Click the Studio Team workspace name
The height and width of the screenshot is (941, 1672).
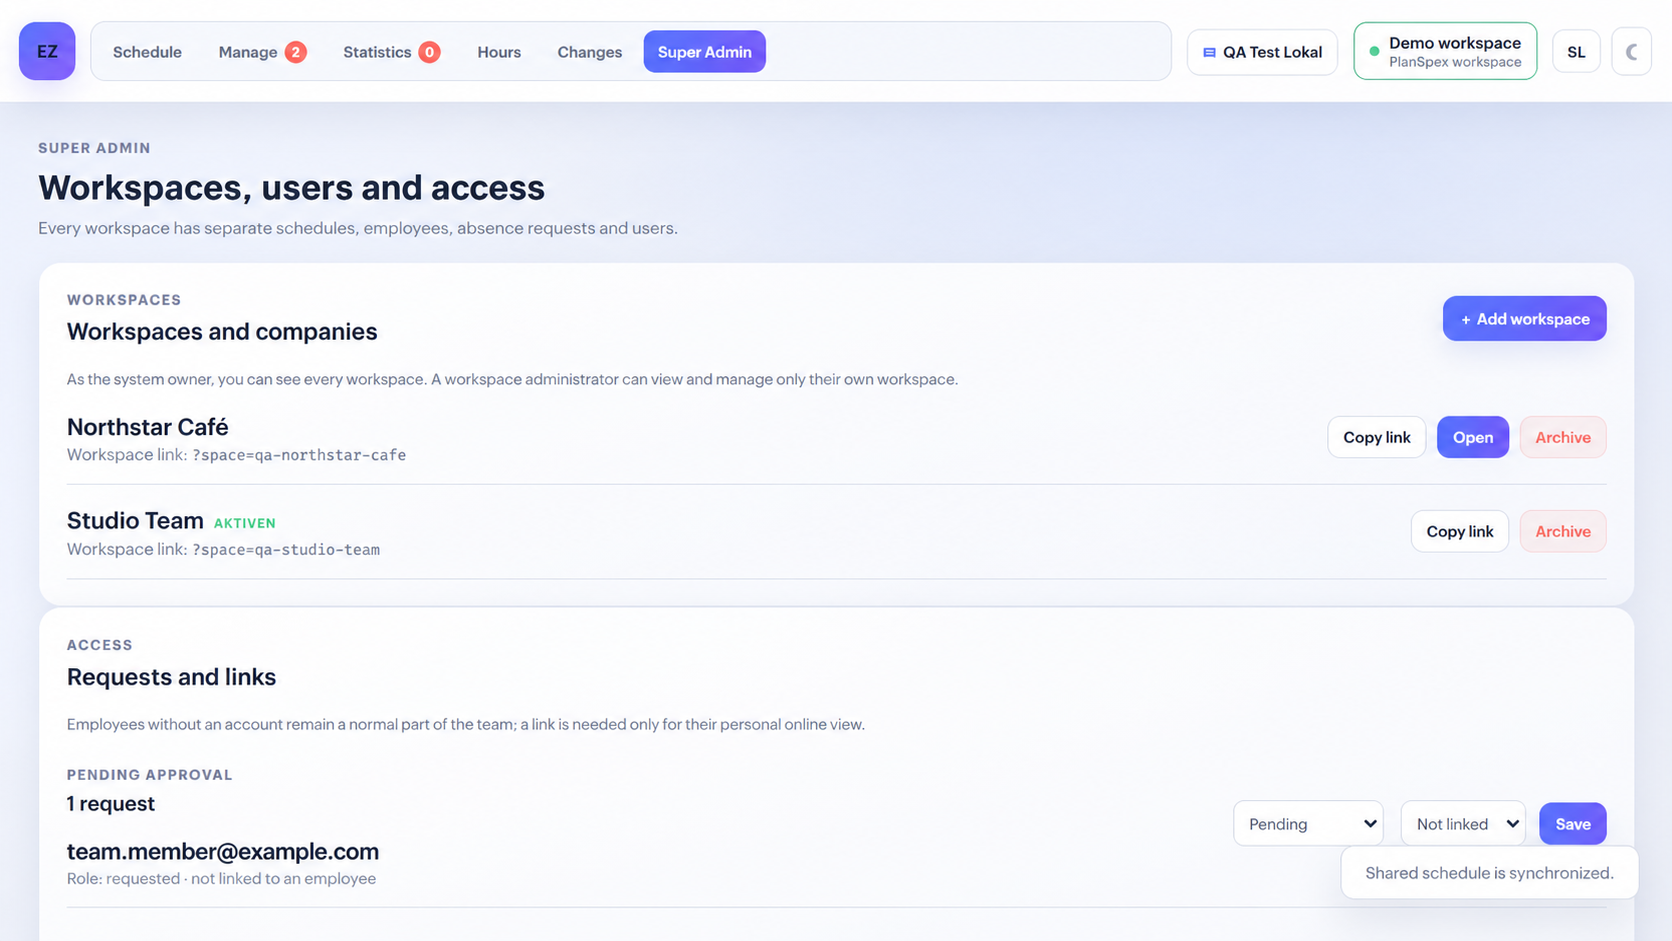[135, 521]
